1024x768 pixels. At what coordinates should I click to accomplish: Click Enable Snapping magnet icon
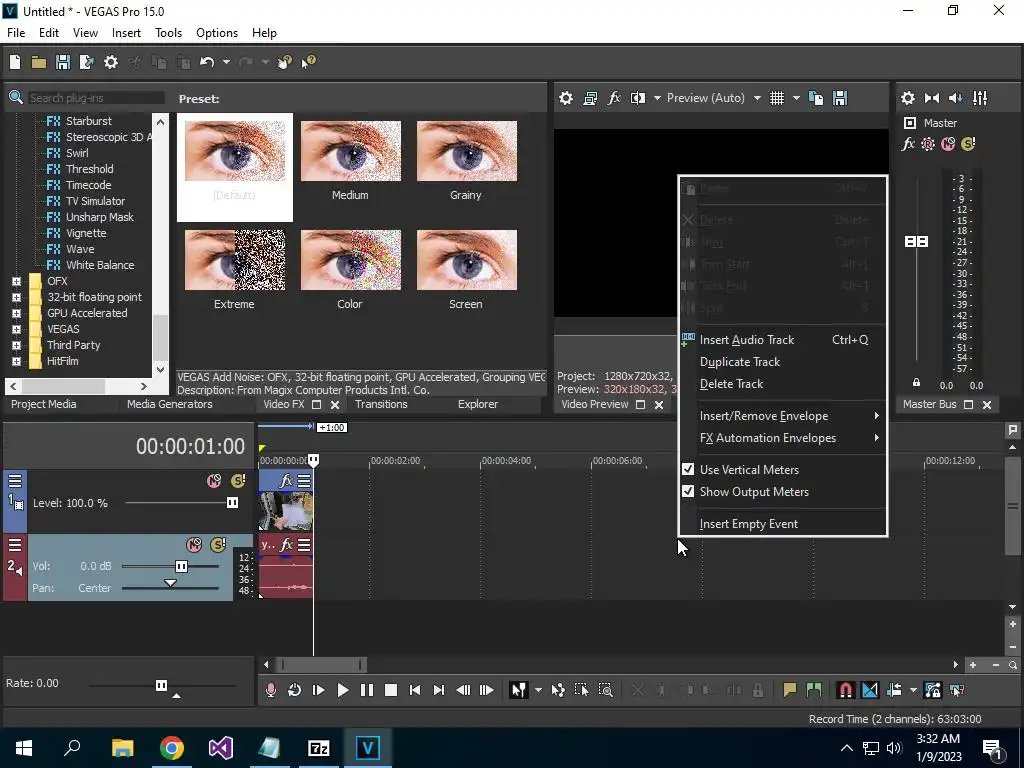click(845, 690)
